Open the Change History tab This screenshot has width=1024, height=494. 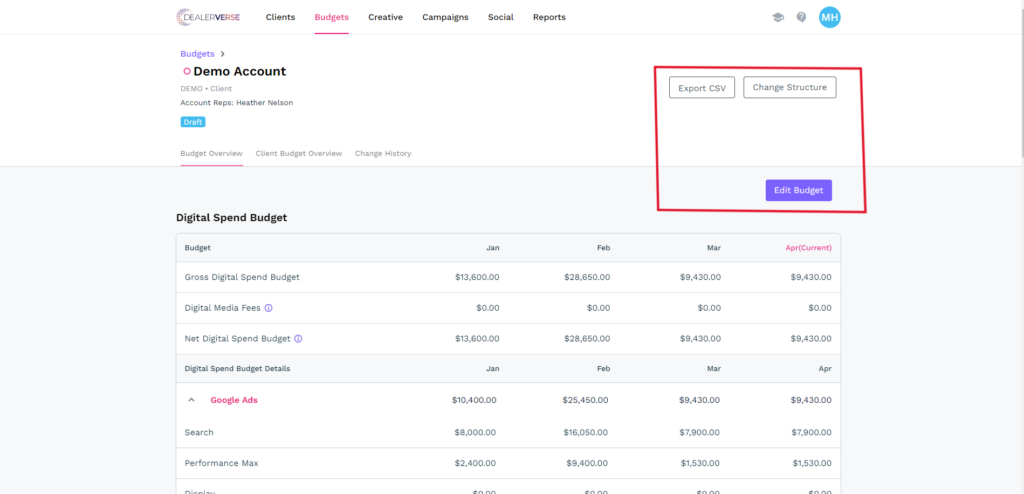click(x=382, y=154)
